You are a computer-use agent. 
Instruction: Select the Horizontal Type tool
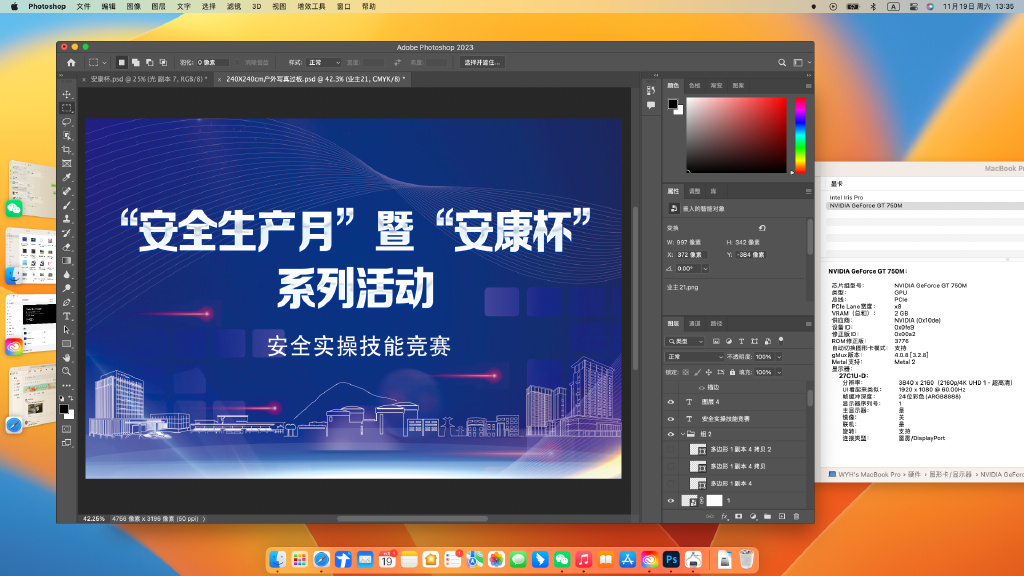tap(66, 316)
